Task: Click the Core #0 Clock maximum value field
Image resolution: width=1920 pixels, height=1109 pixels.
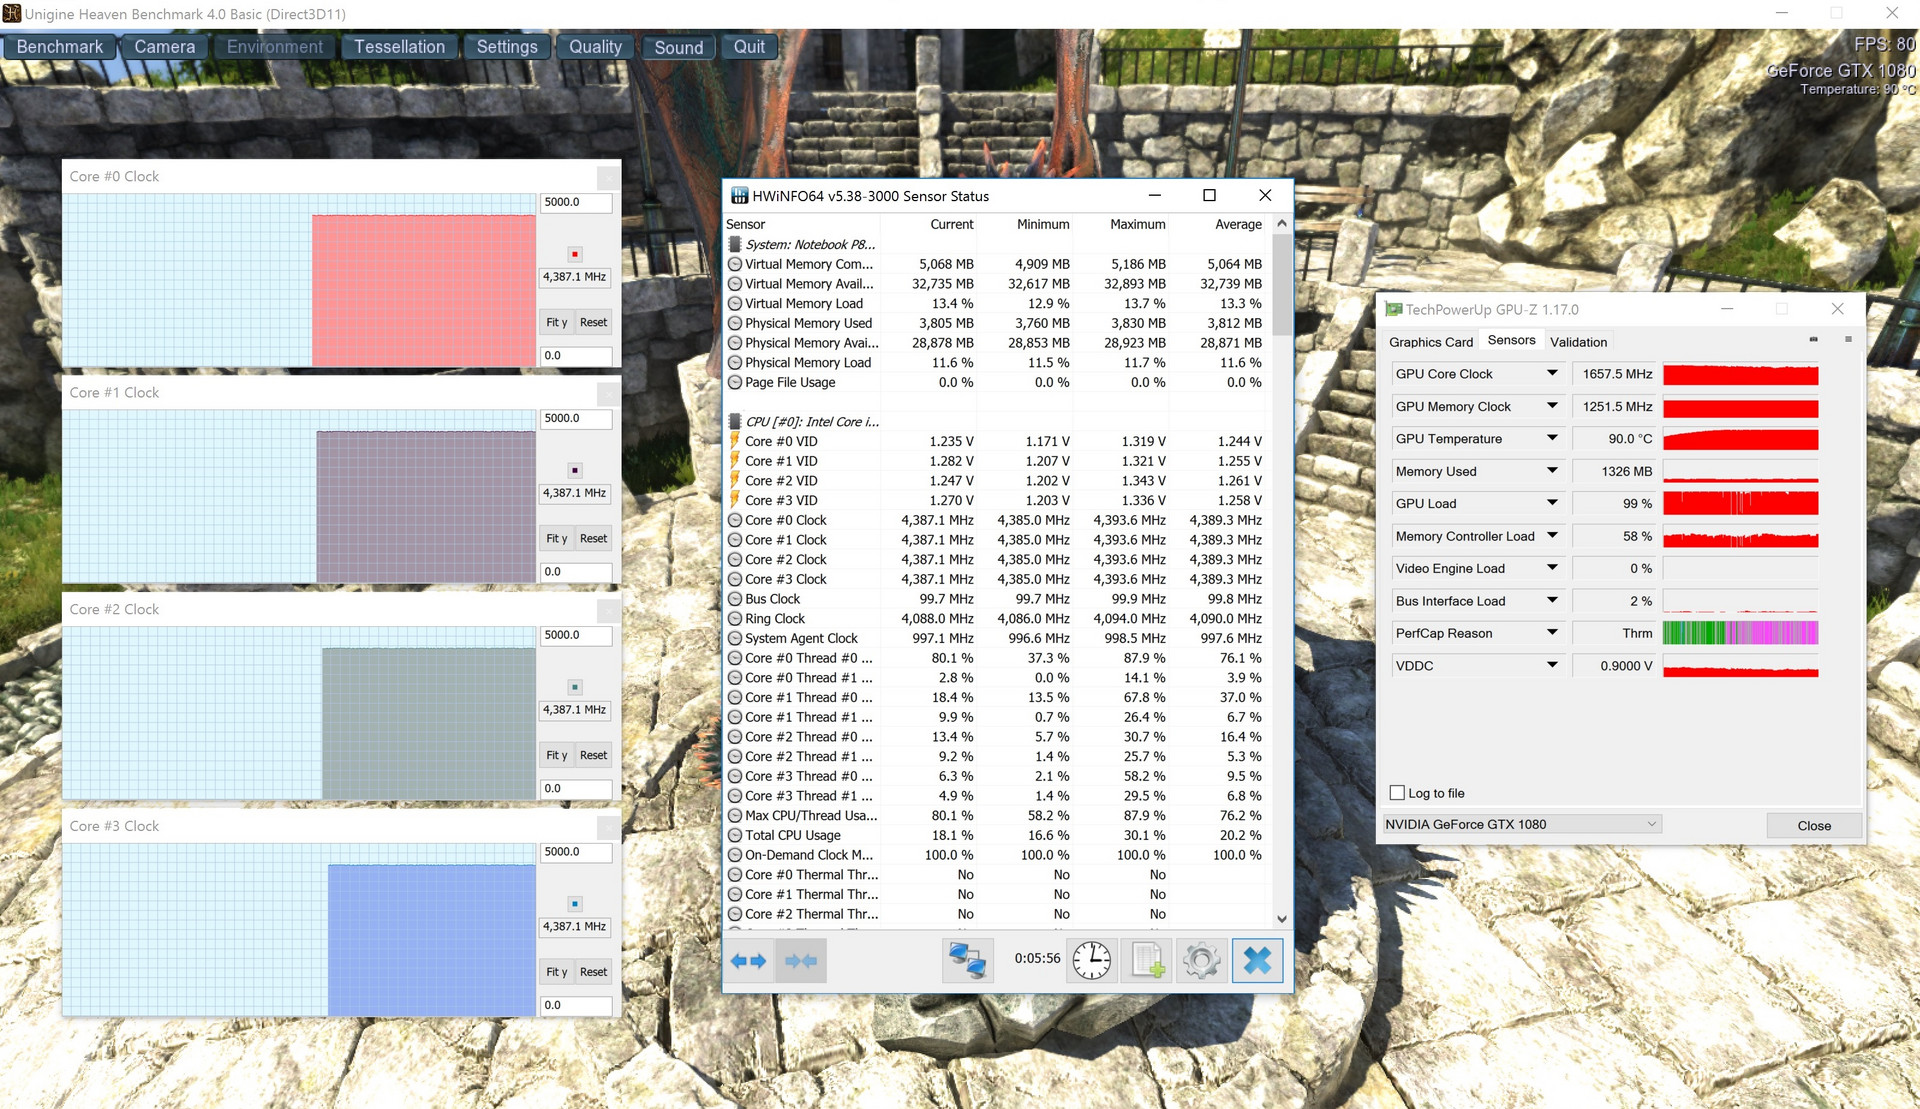Action: coord(575,202)
